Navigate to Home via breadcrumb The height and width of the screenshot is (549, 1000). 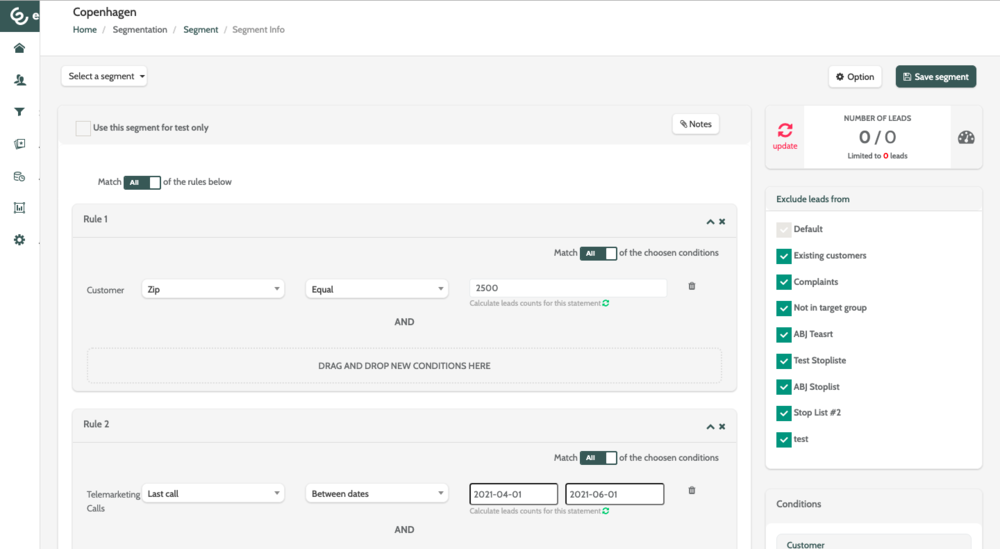pos(85,30)
